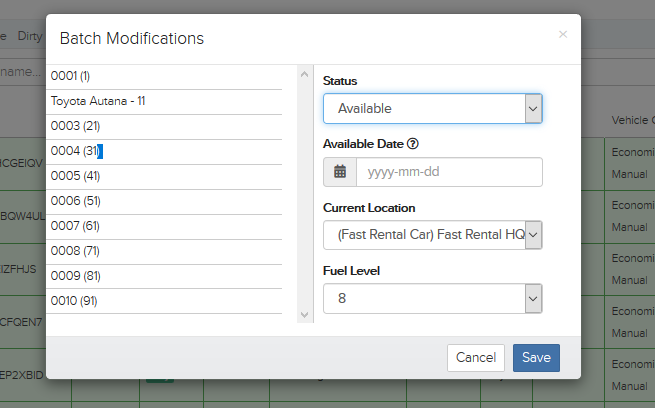Viewport: 655px width, 408px height.
Task: Click the Cancel button
Action: pos(476,358)
